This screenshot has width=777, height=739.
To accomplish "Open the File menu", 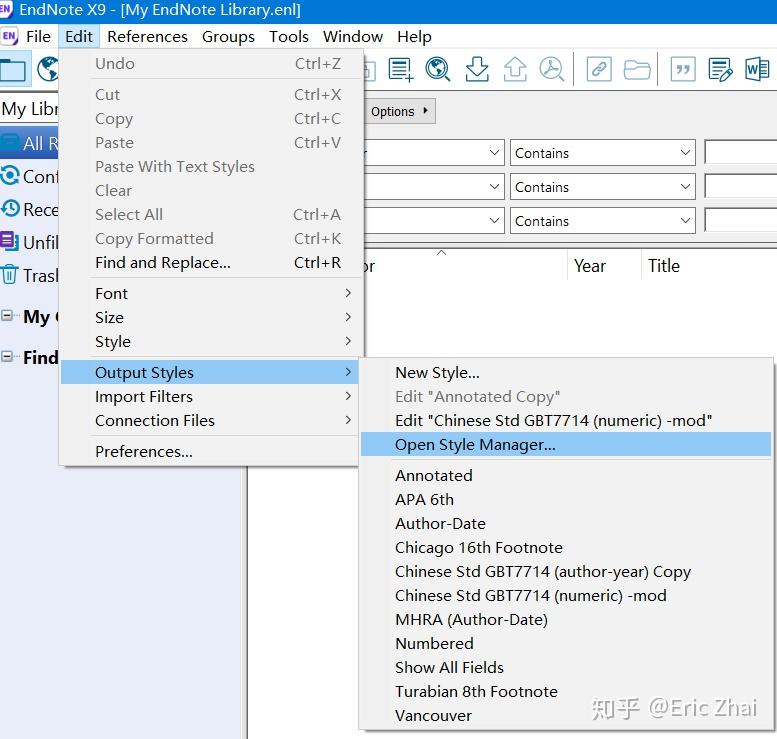I will pyautogui.click(x=38, y=36).
